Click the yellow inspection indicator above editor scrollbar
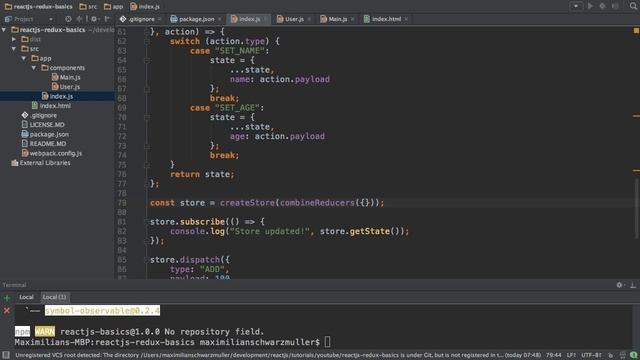This screenshot has height=360, width=640. pos(636,31)
